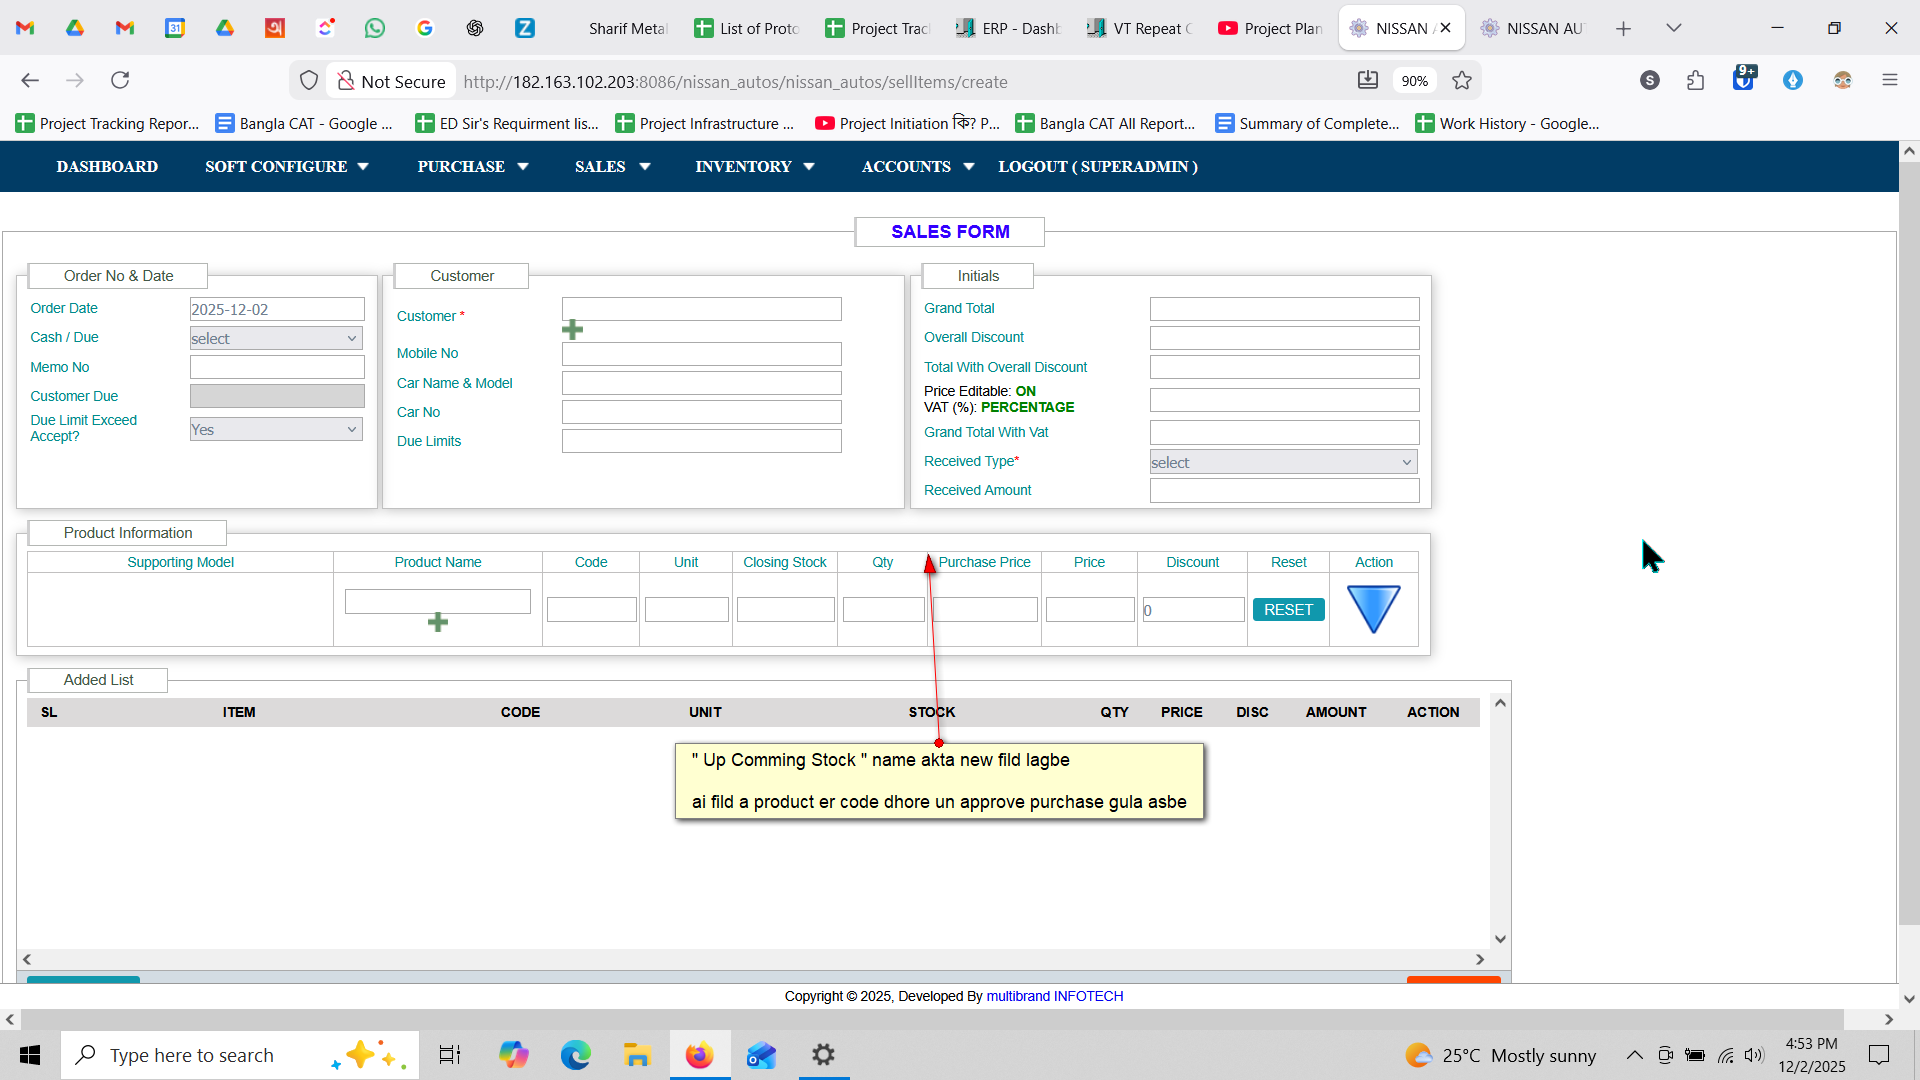Open the Due Limit Exceed Accept dropdown
The height and width of the screenshot is (1080, 1920).
point(276,430)
